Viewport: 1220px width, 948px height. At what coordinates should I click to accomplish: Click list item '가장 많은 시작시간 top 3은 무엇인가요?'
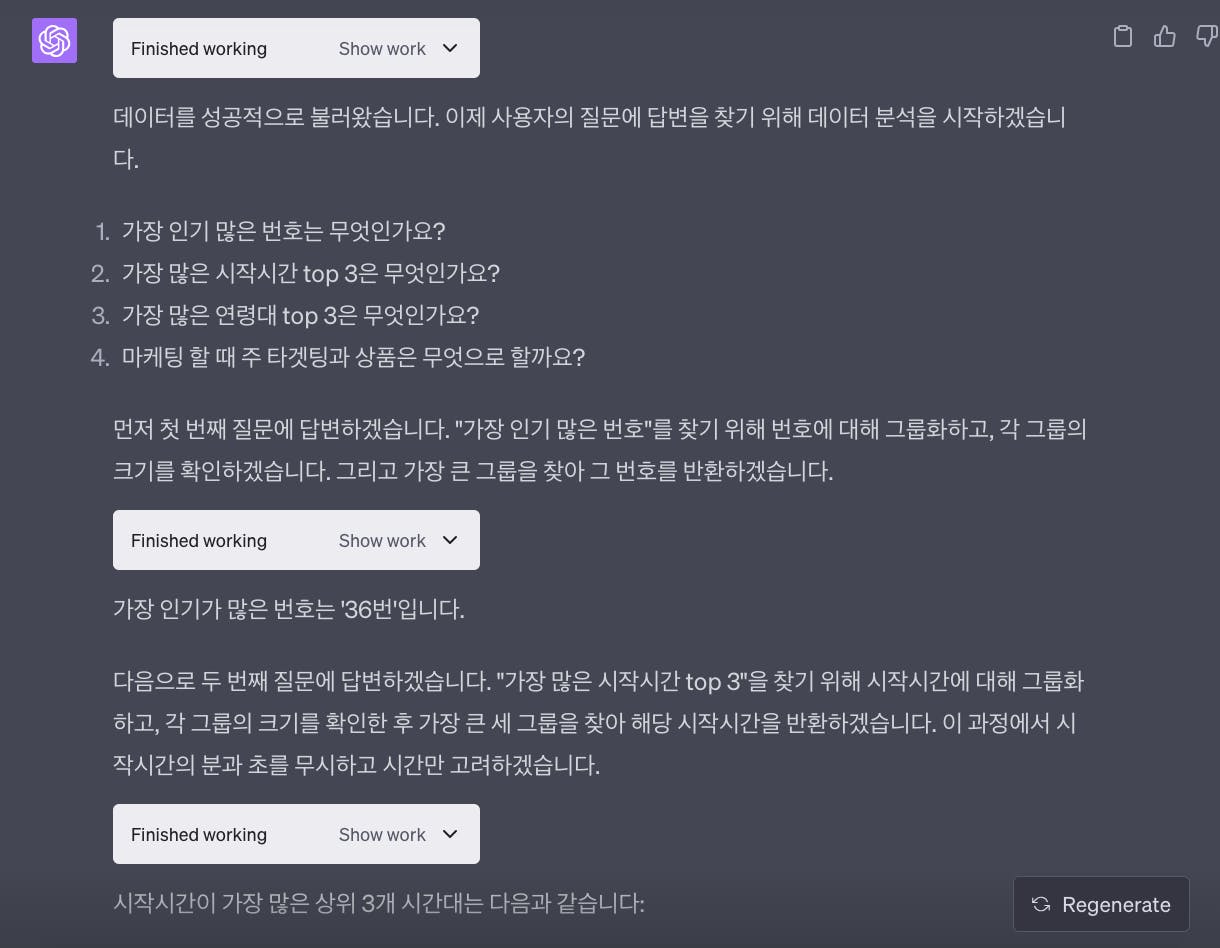(310, 273)
